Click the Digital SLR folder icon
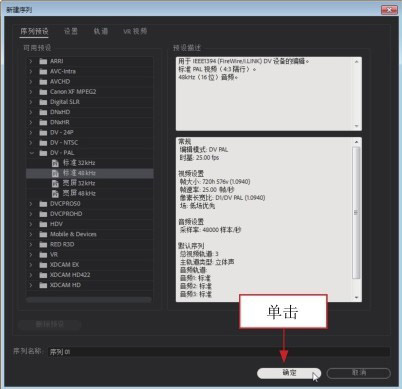 43,102
